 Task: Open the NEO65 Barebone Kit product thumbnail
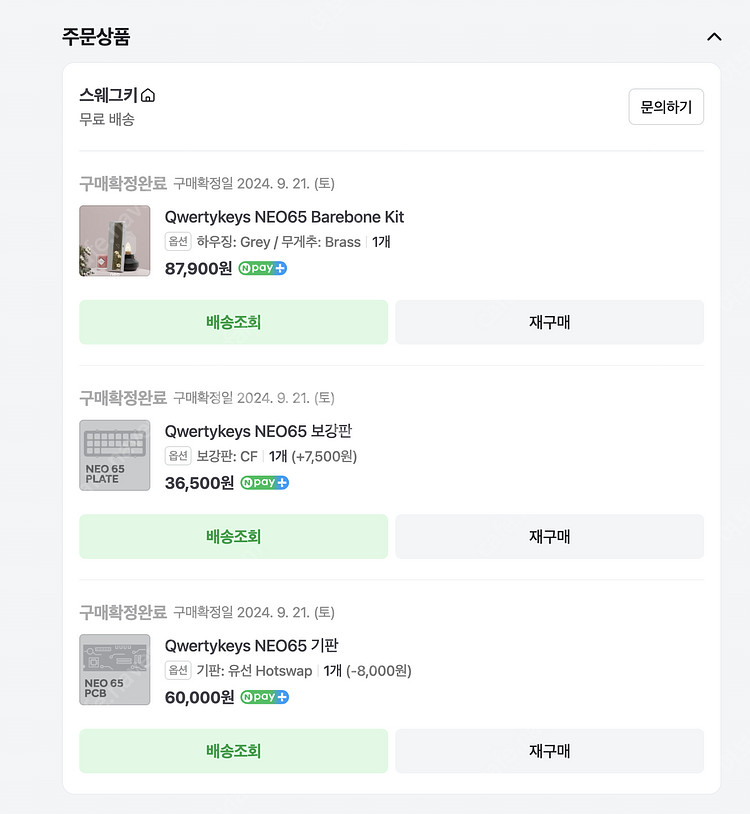coord(115,241)
